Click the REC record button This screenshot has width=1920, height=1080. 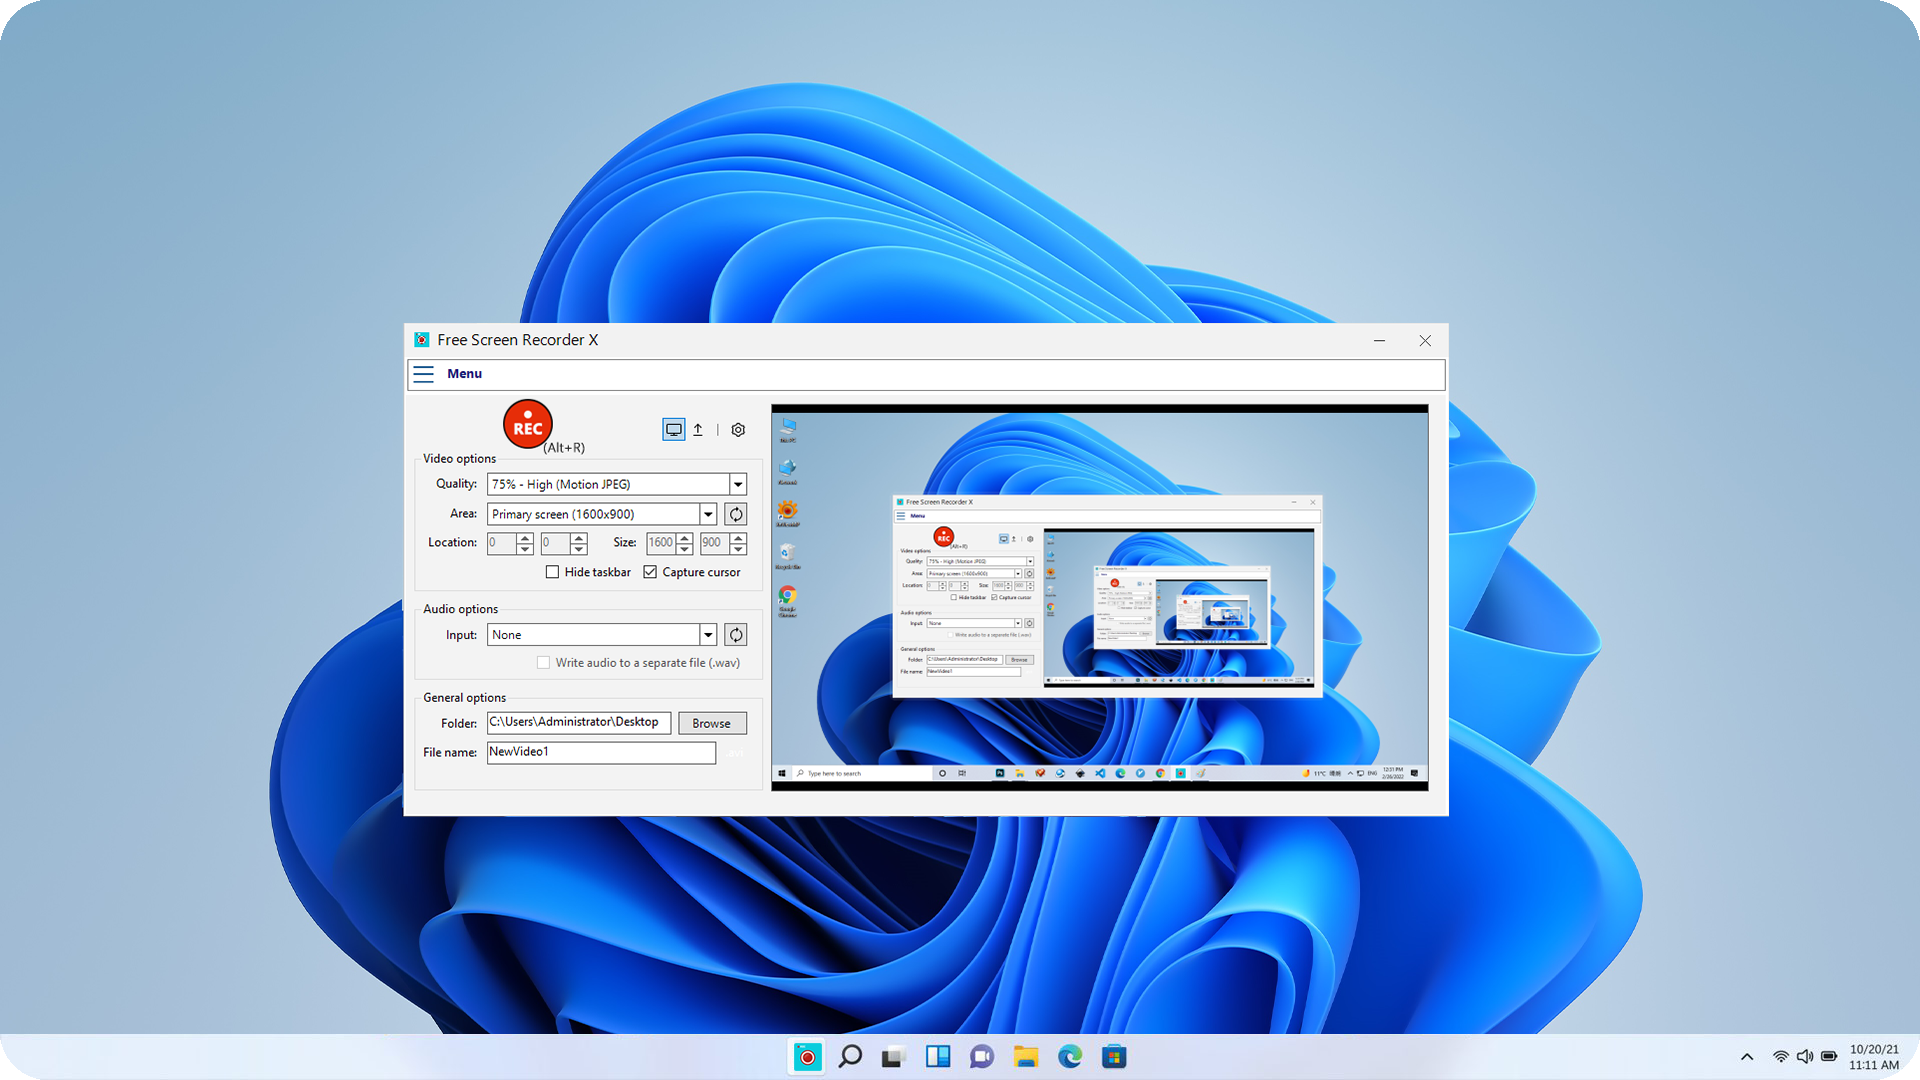click(x=527, y=424)
